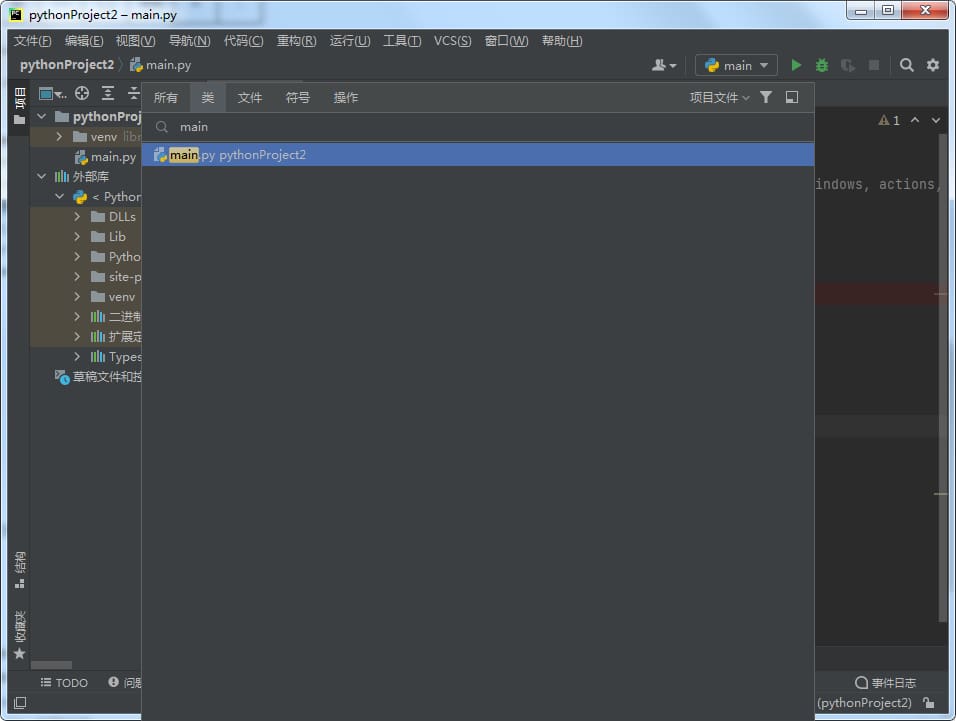Click the lock icon in status bar
The width and height of the screenshot is (956, 721).
[x=929, y=703]
